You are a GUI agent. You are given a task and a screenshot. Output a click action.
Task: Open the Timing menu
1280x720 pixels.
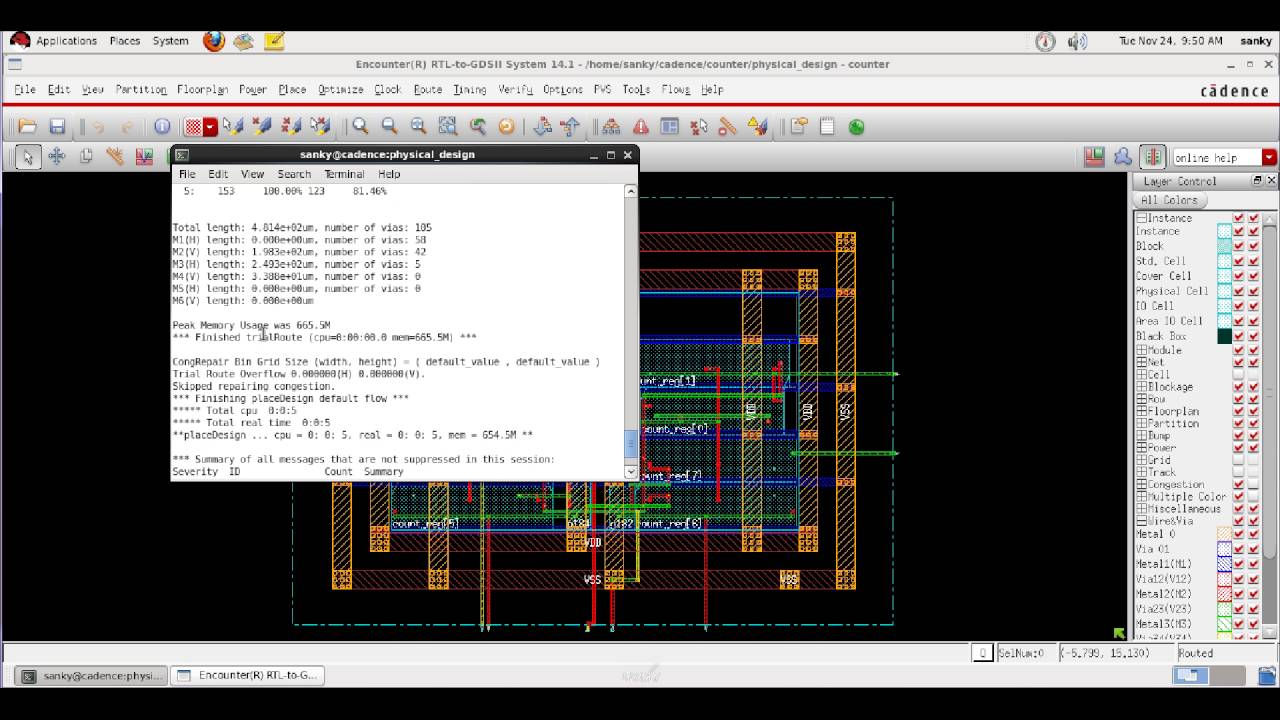(469, 89)
